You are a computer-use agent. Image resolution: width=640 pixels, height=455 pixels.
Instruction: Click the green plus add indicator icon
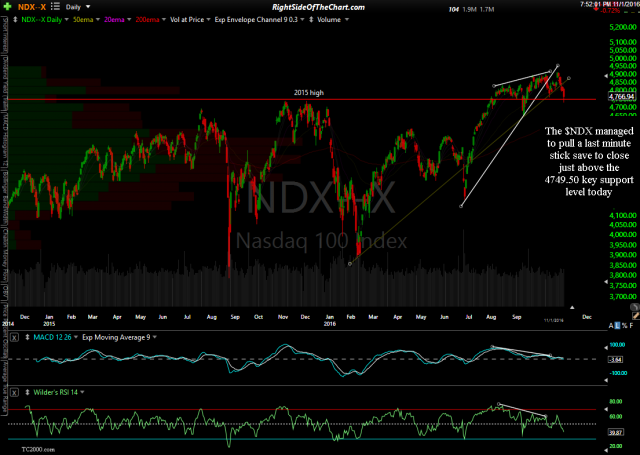tap(7, 7)
